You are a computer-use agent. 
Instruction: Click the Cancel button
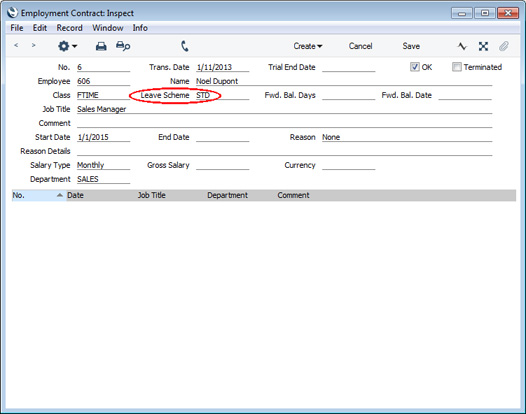click(360, 46)
